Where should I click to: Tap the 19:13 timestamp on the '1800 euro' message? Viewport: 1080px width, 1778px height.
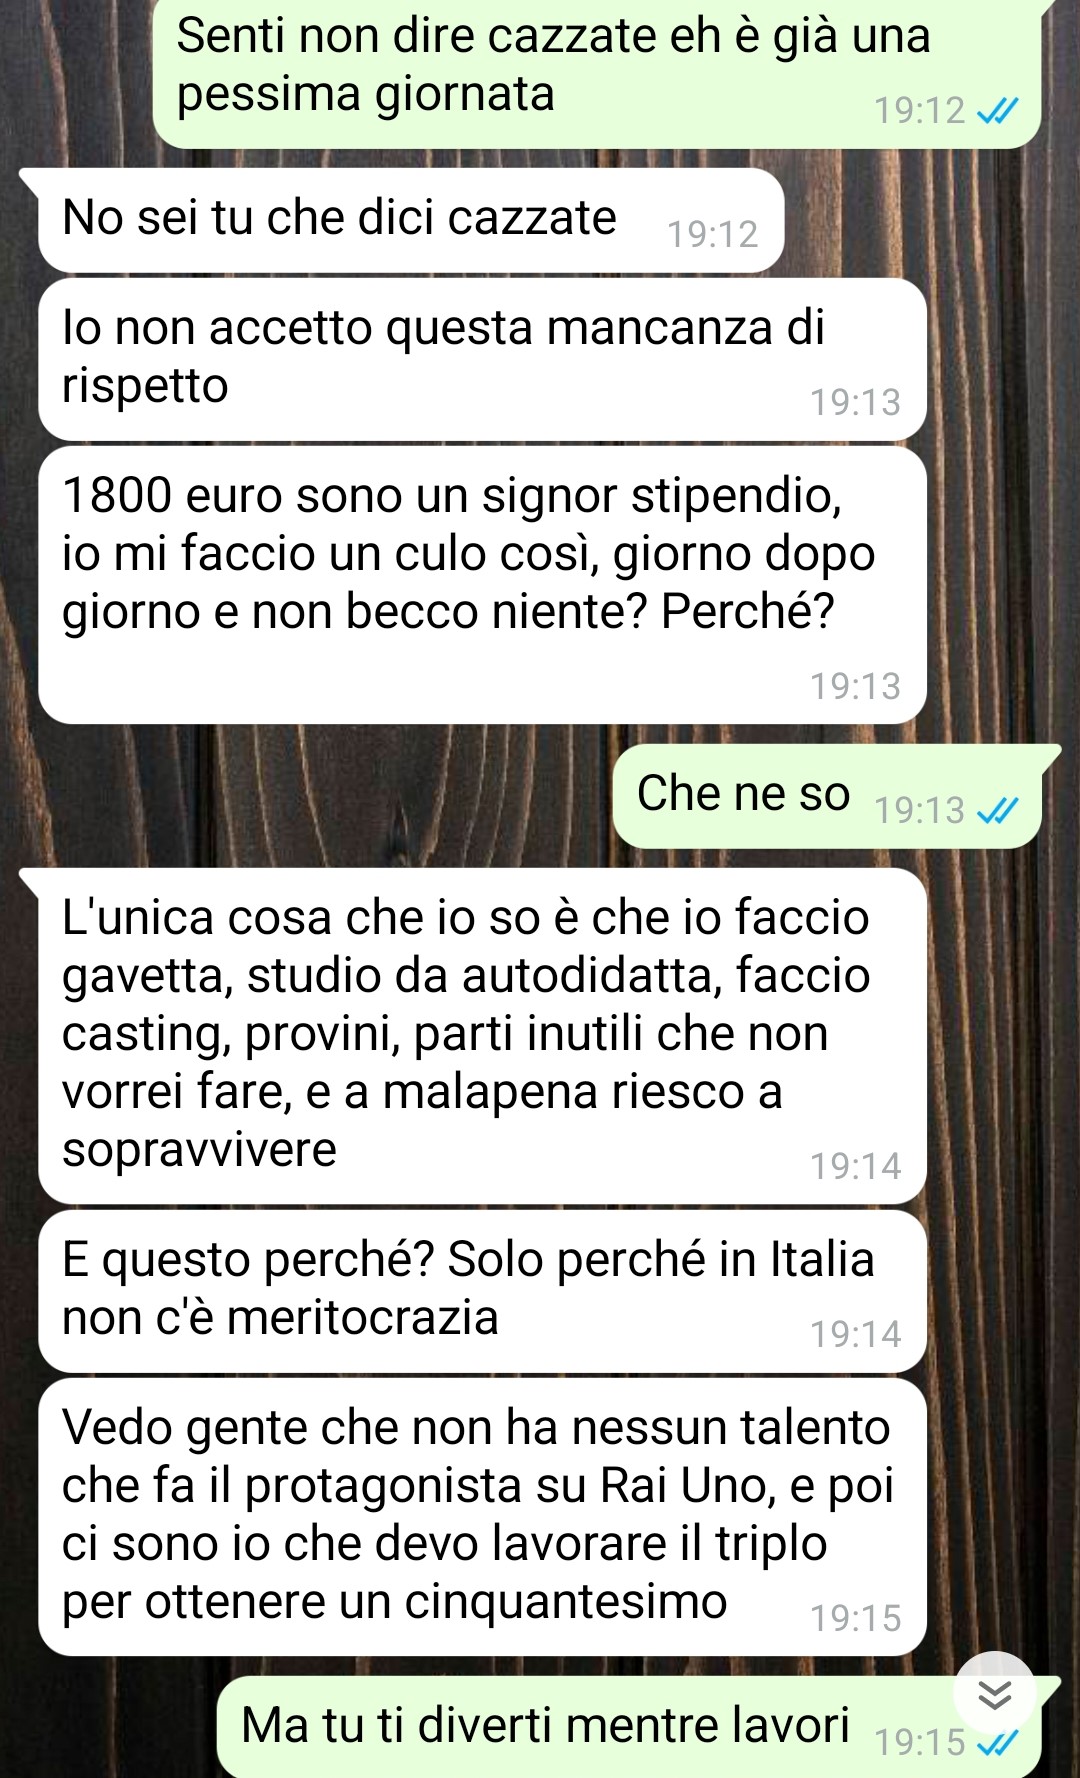tap(855, 686)
